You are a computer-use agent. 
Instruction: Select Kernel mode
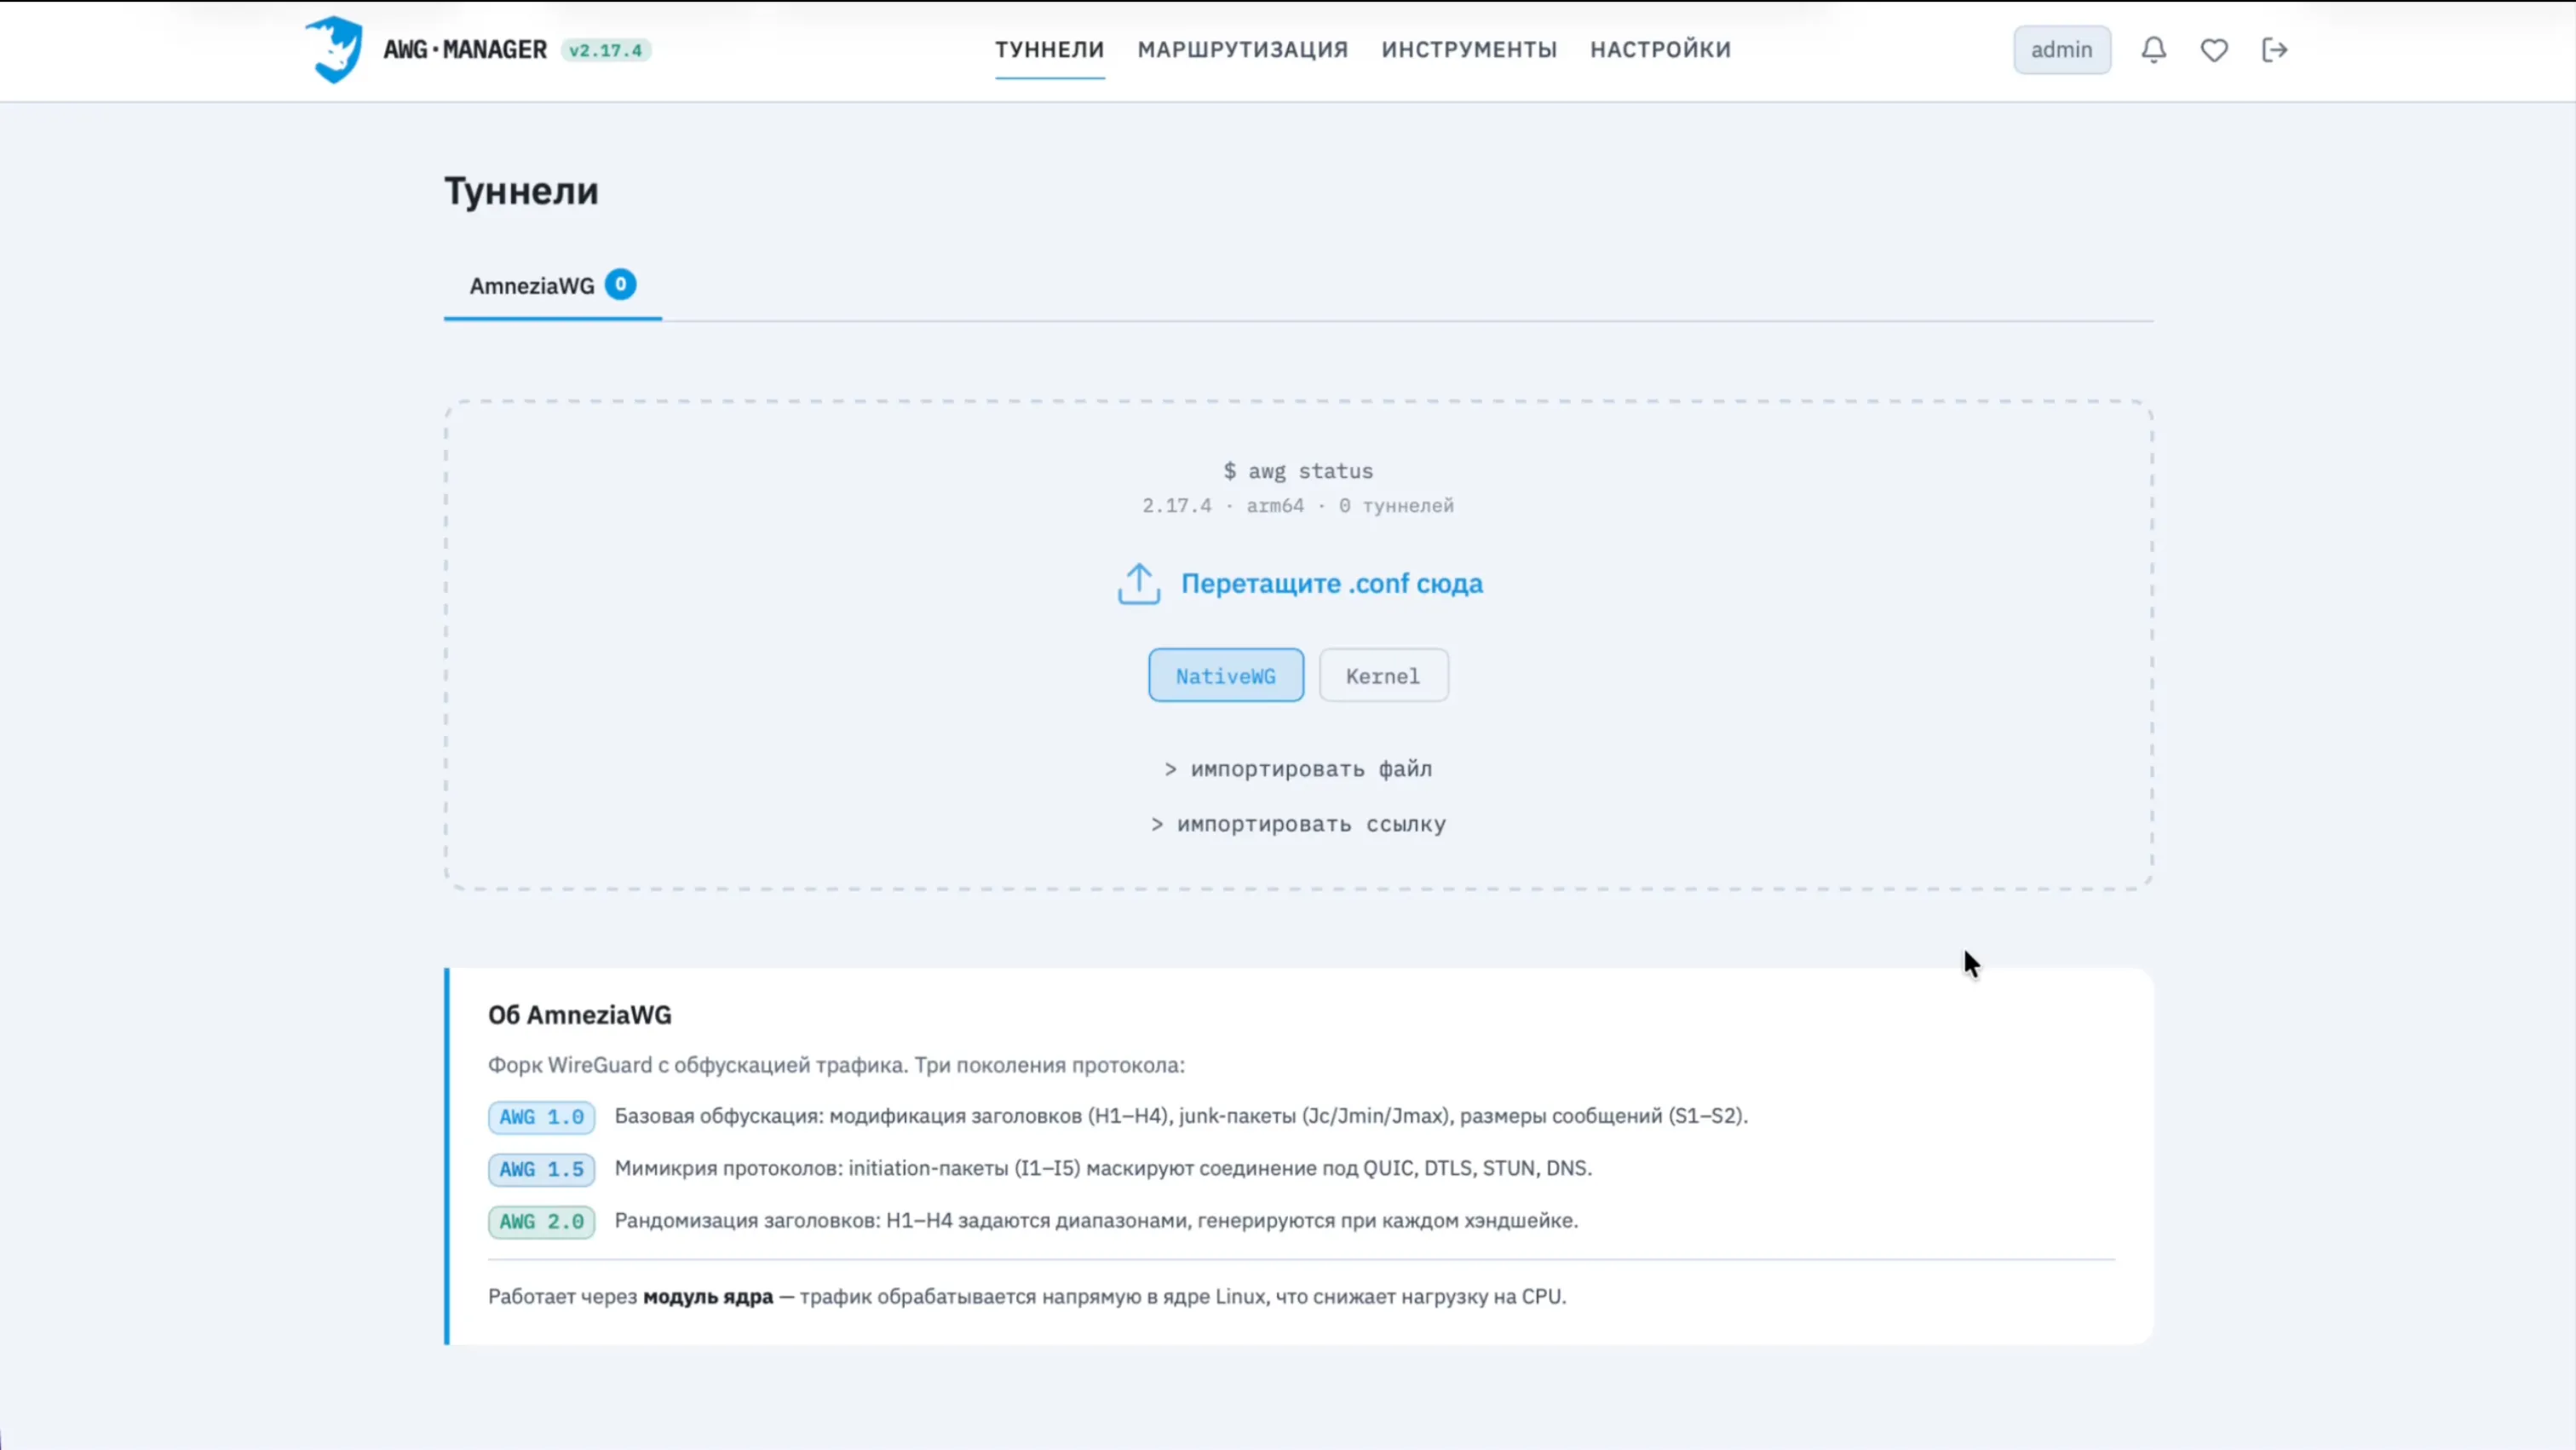point(1383,676)
